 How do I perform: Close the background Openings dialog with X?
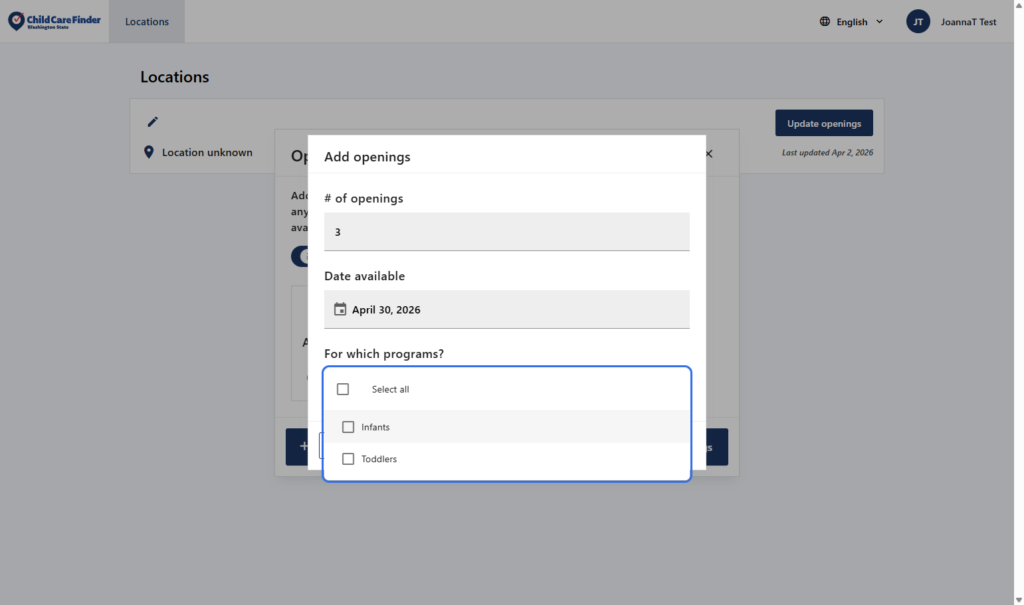click(709, 154)
